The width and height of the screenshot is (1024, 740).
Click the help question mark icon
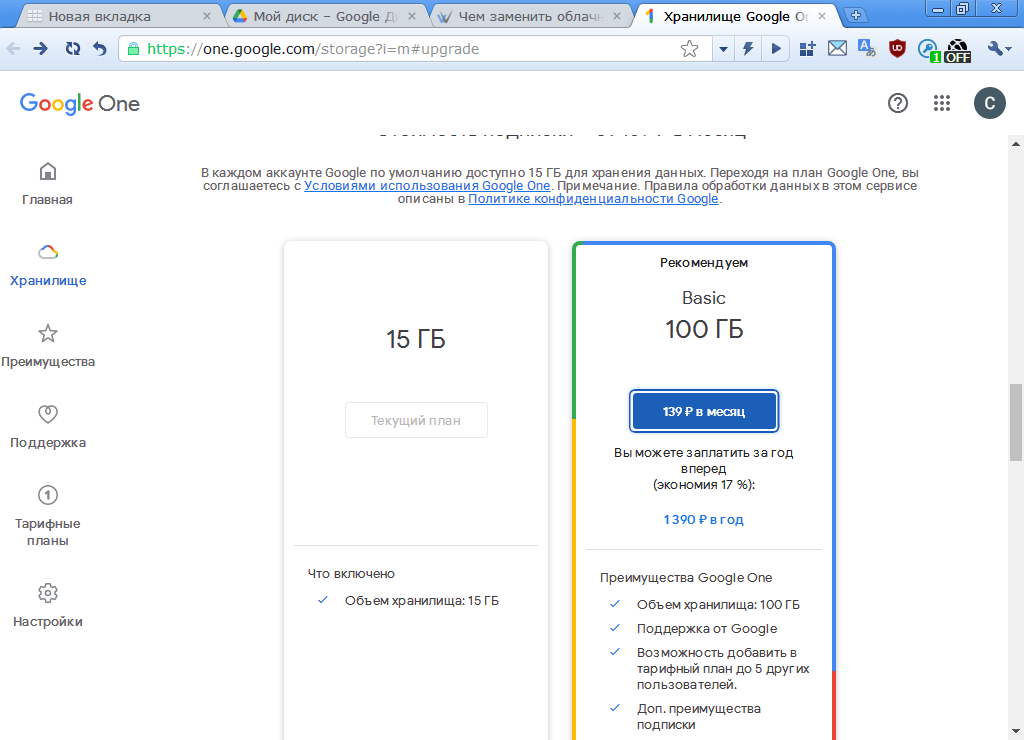pos(898,103)
